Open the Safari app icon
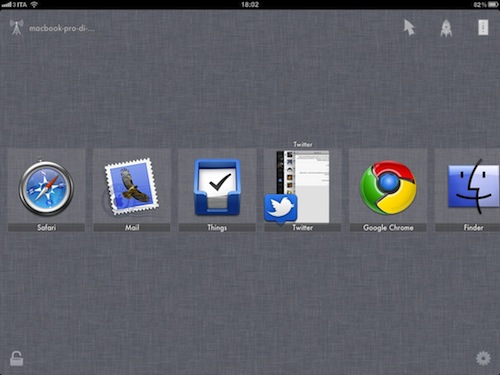This screenshot has height=375, width=500. point(46,188)
